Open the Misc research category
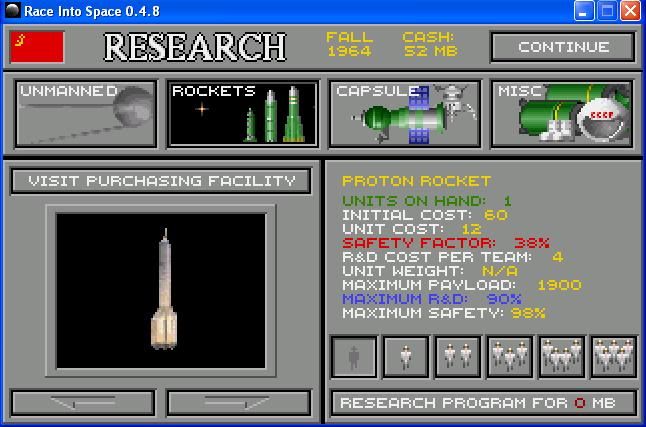The width and height of the screenshot is (646, 427). (x=562, y=114)
